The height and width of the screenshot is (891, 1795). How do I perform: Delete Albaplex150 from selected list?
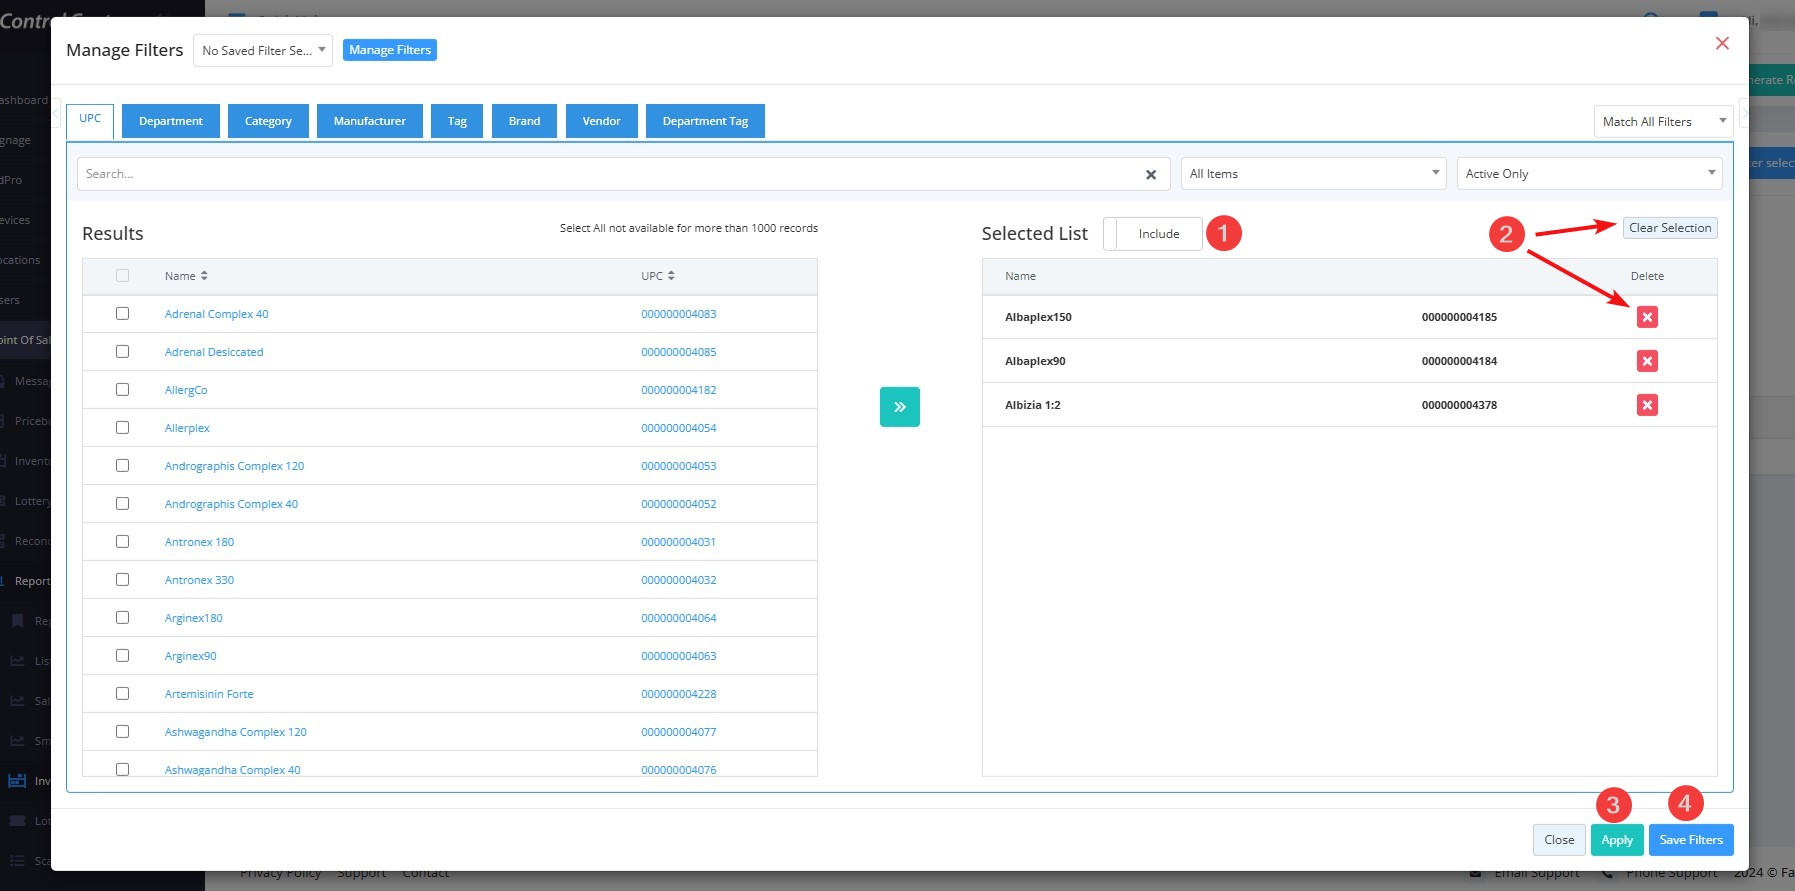pos(1647,317)
